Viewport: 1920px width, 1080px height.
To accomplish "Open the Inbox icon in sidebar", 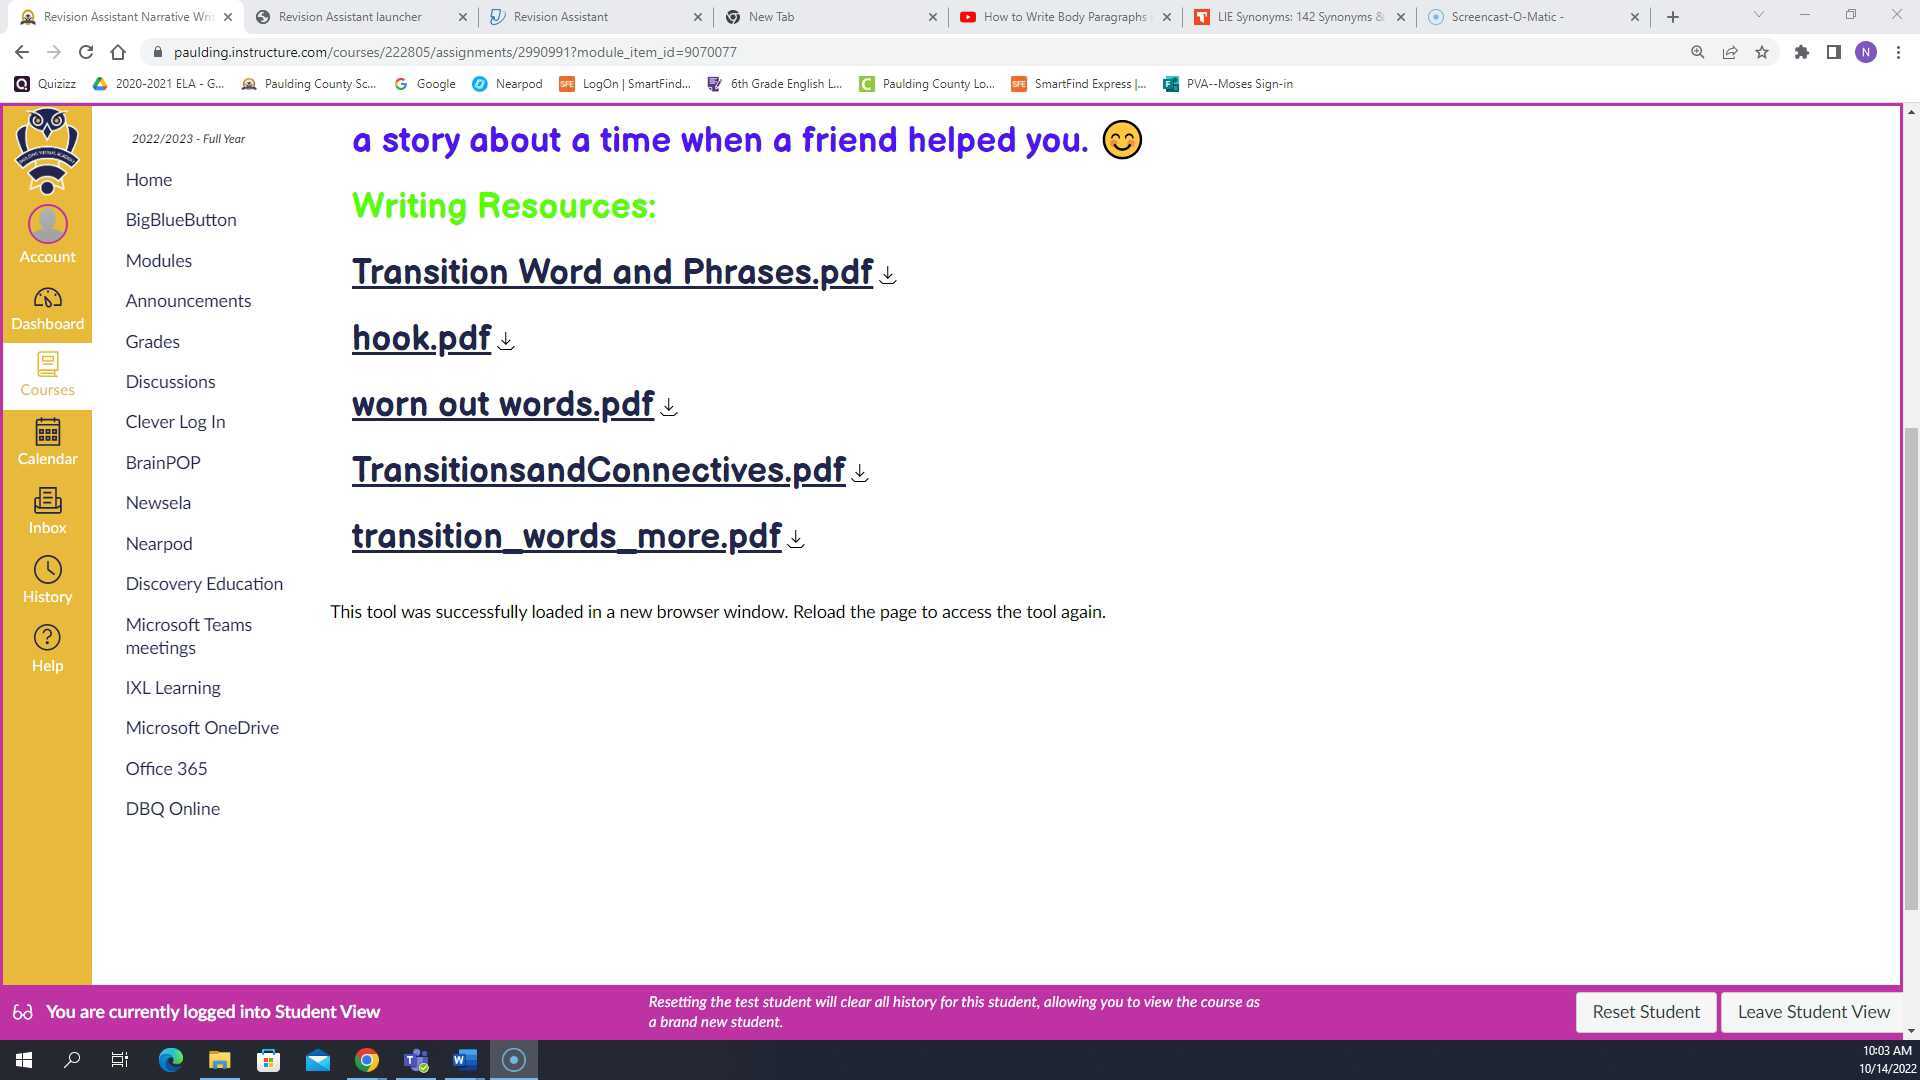I will (47, 511).
